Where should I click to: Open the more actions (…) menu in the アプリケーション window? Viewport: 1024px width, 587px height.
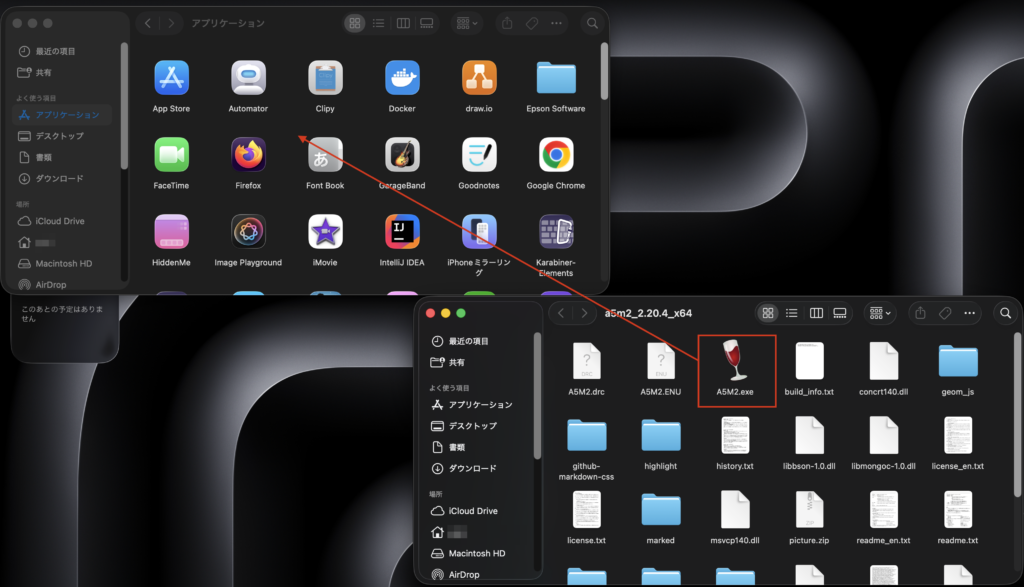[556, 23]
